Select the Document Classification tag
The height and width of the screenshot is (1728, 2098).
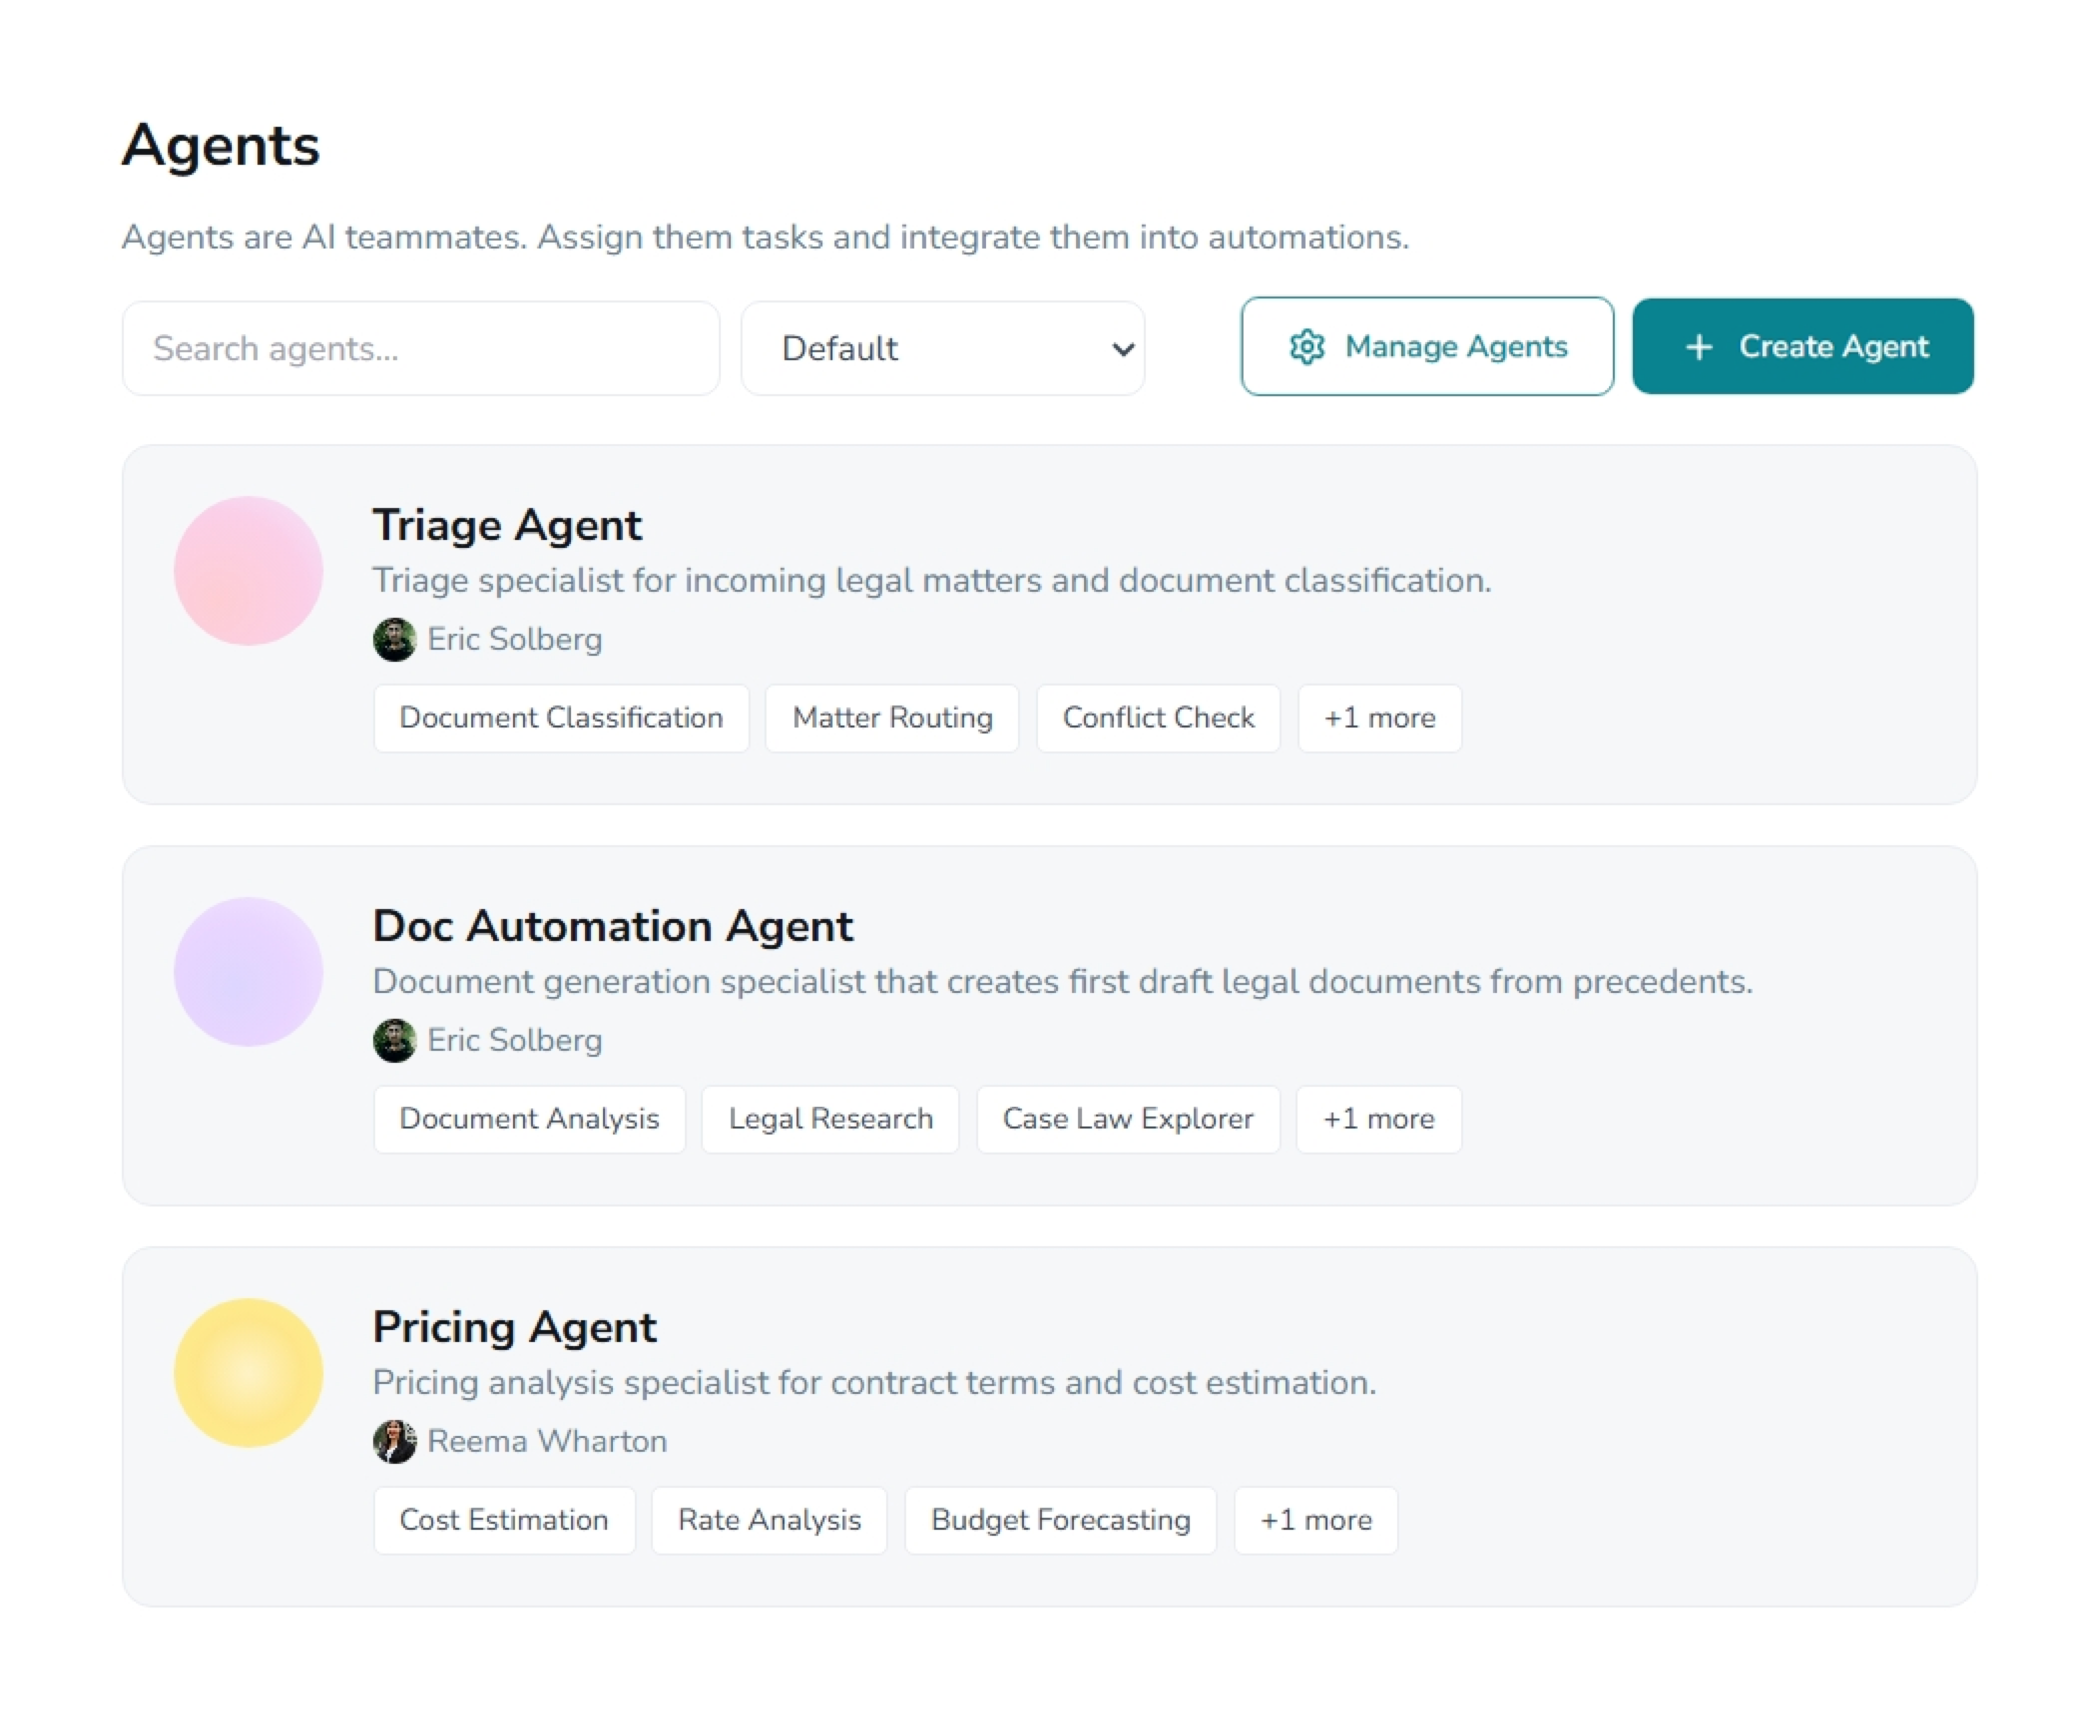[560, 717]
